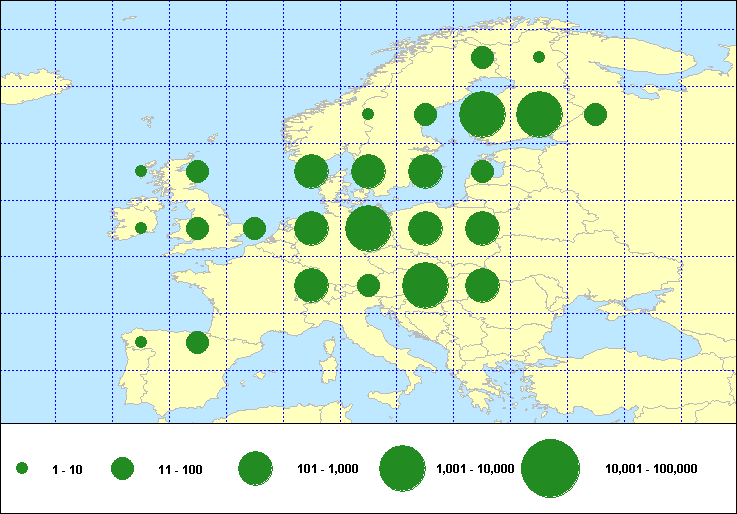The image size is (737, 514).
Task: Select the largest circle over southwest Finland
Action: click(482, 114)
